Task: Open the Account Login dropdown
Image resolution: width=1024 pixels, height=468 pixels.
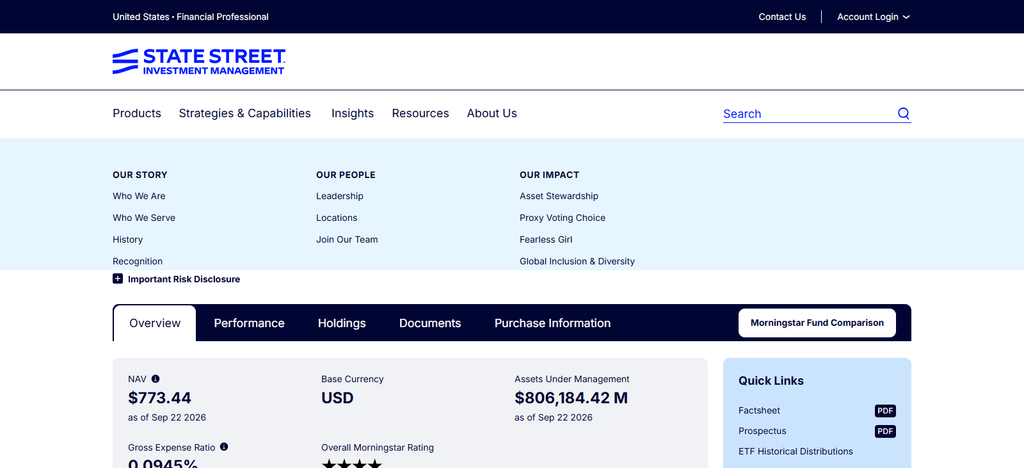Action: pos(873,17)
